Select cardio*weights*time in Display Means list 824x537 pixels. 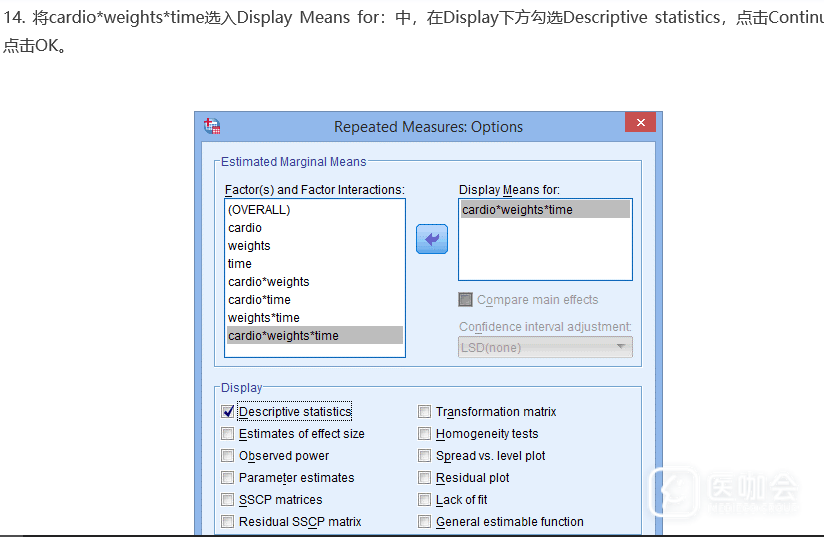(x=517, y=210)
